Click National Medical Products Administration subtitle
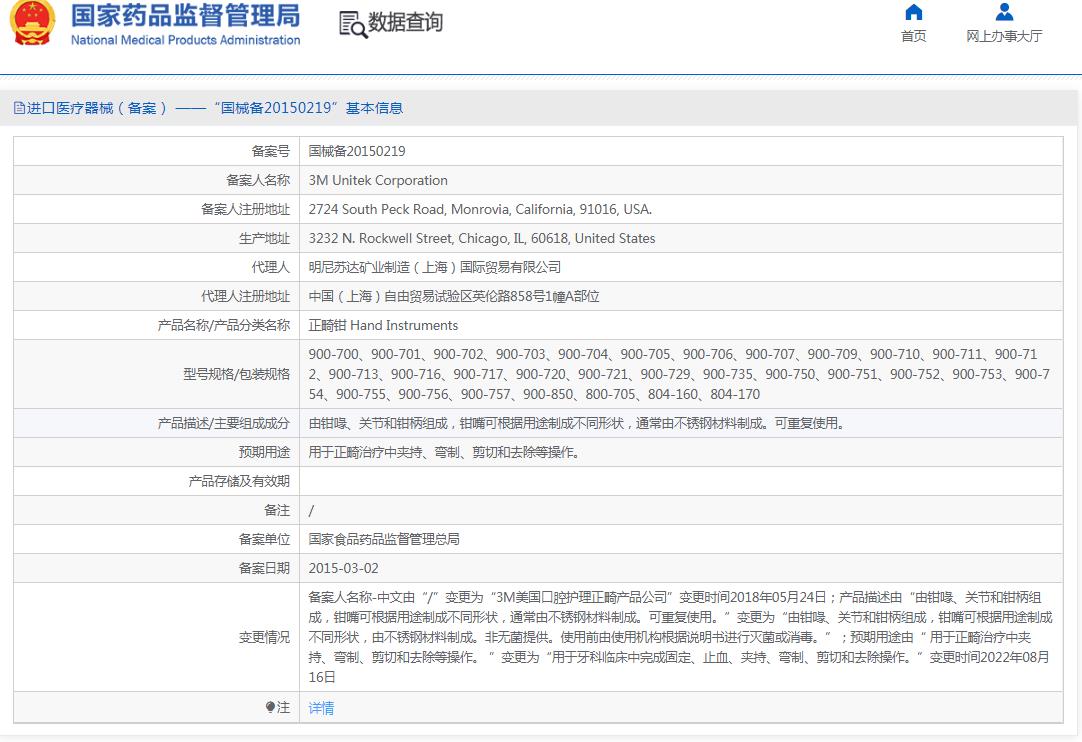Image resolution: width=1082 pixels, height=742 pixels. click(x=186, y=40)
